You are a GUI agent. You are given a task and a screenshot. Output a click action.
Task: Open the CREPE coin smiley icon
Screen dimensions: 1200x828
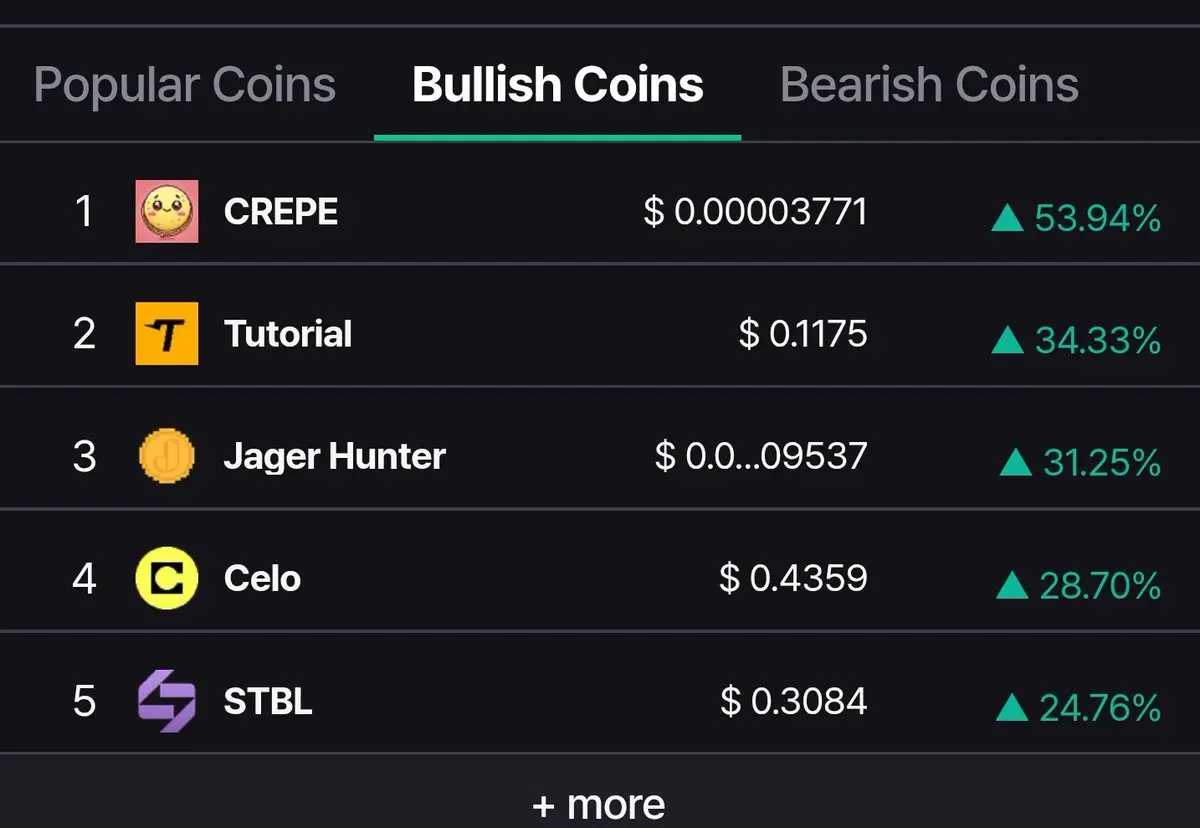167,211
